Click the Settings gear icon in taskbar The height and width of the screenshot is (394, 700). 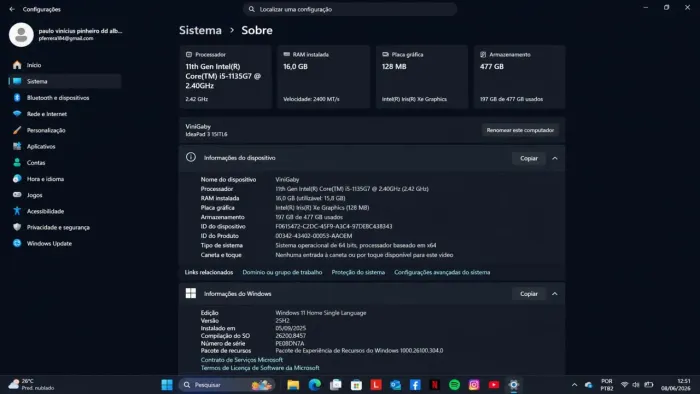[x=514, y=385]
